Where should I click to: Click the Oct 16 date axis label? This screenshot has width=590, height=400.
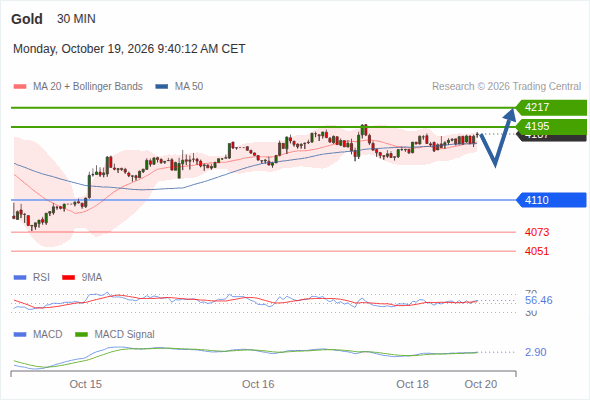[258, 384]
